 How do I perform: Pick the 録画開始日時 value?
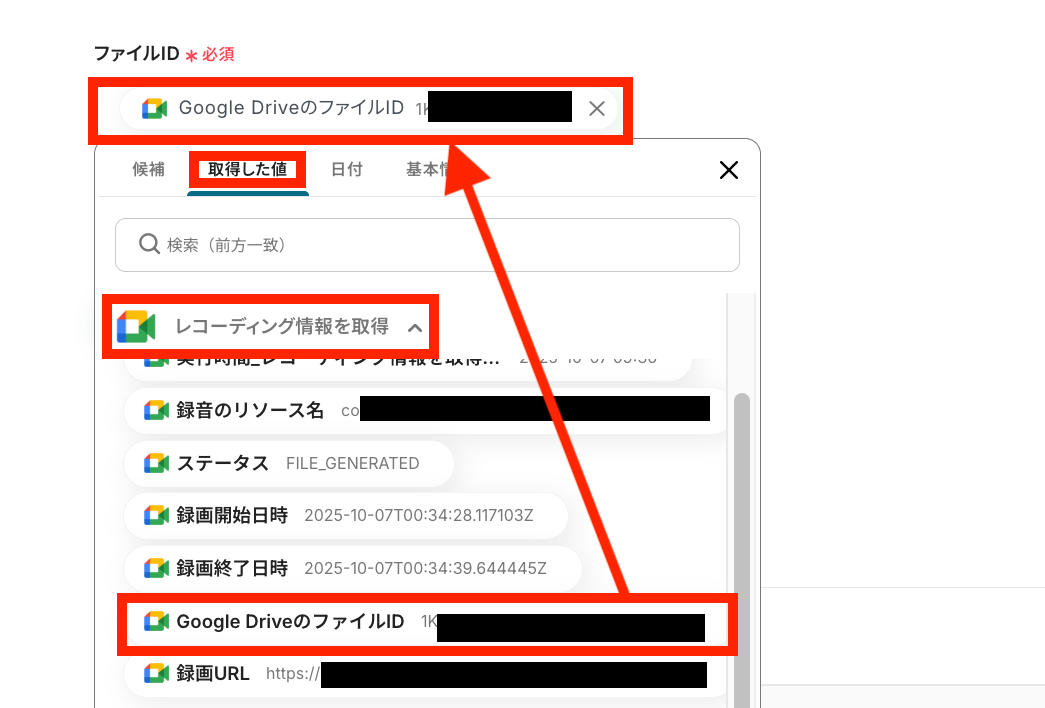click(346, 515)
